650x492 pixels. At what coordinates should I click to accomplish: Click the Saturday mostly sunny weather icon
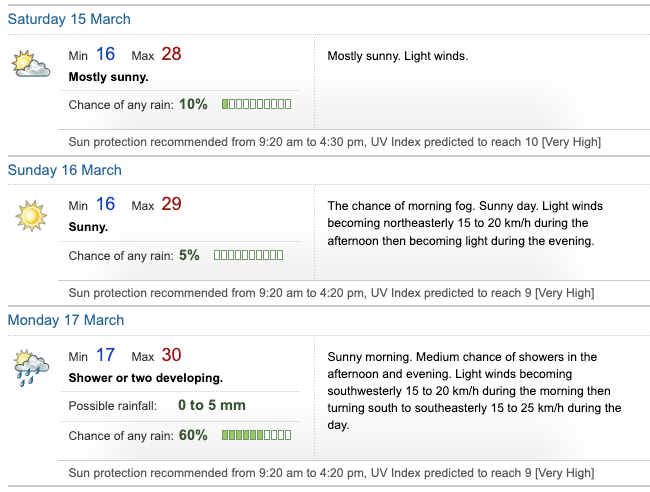tap(30, 65)
